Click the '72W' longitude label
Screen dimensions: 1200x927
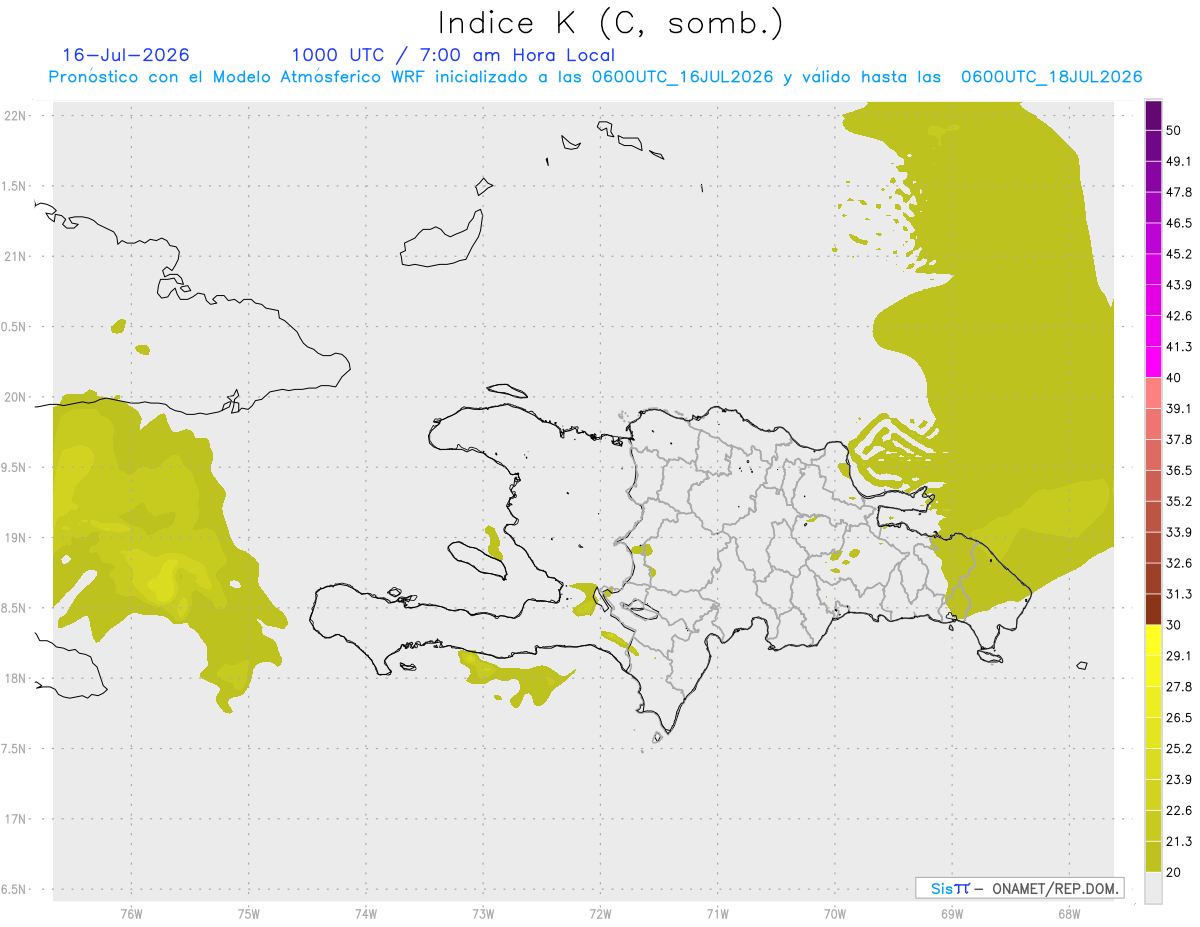click(600, 913)
